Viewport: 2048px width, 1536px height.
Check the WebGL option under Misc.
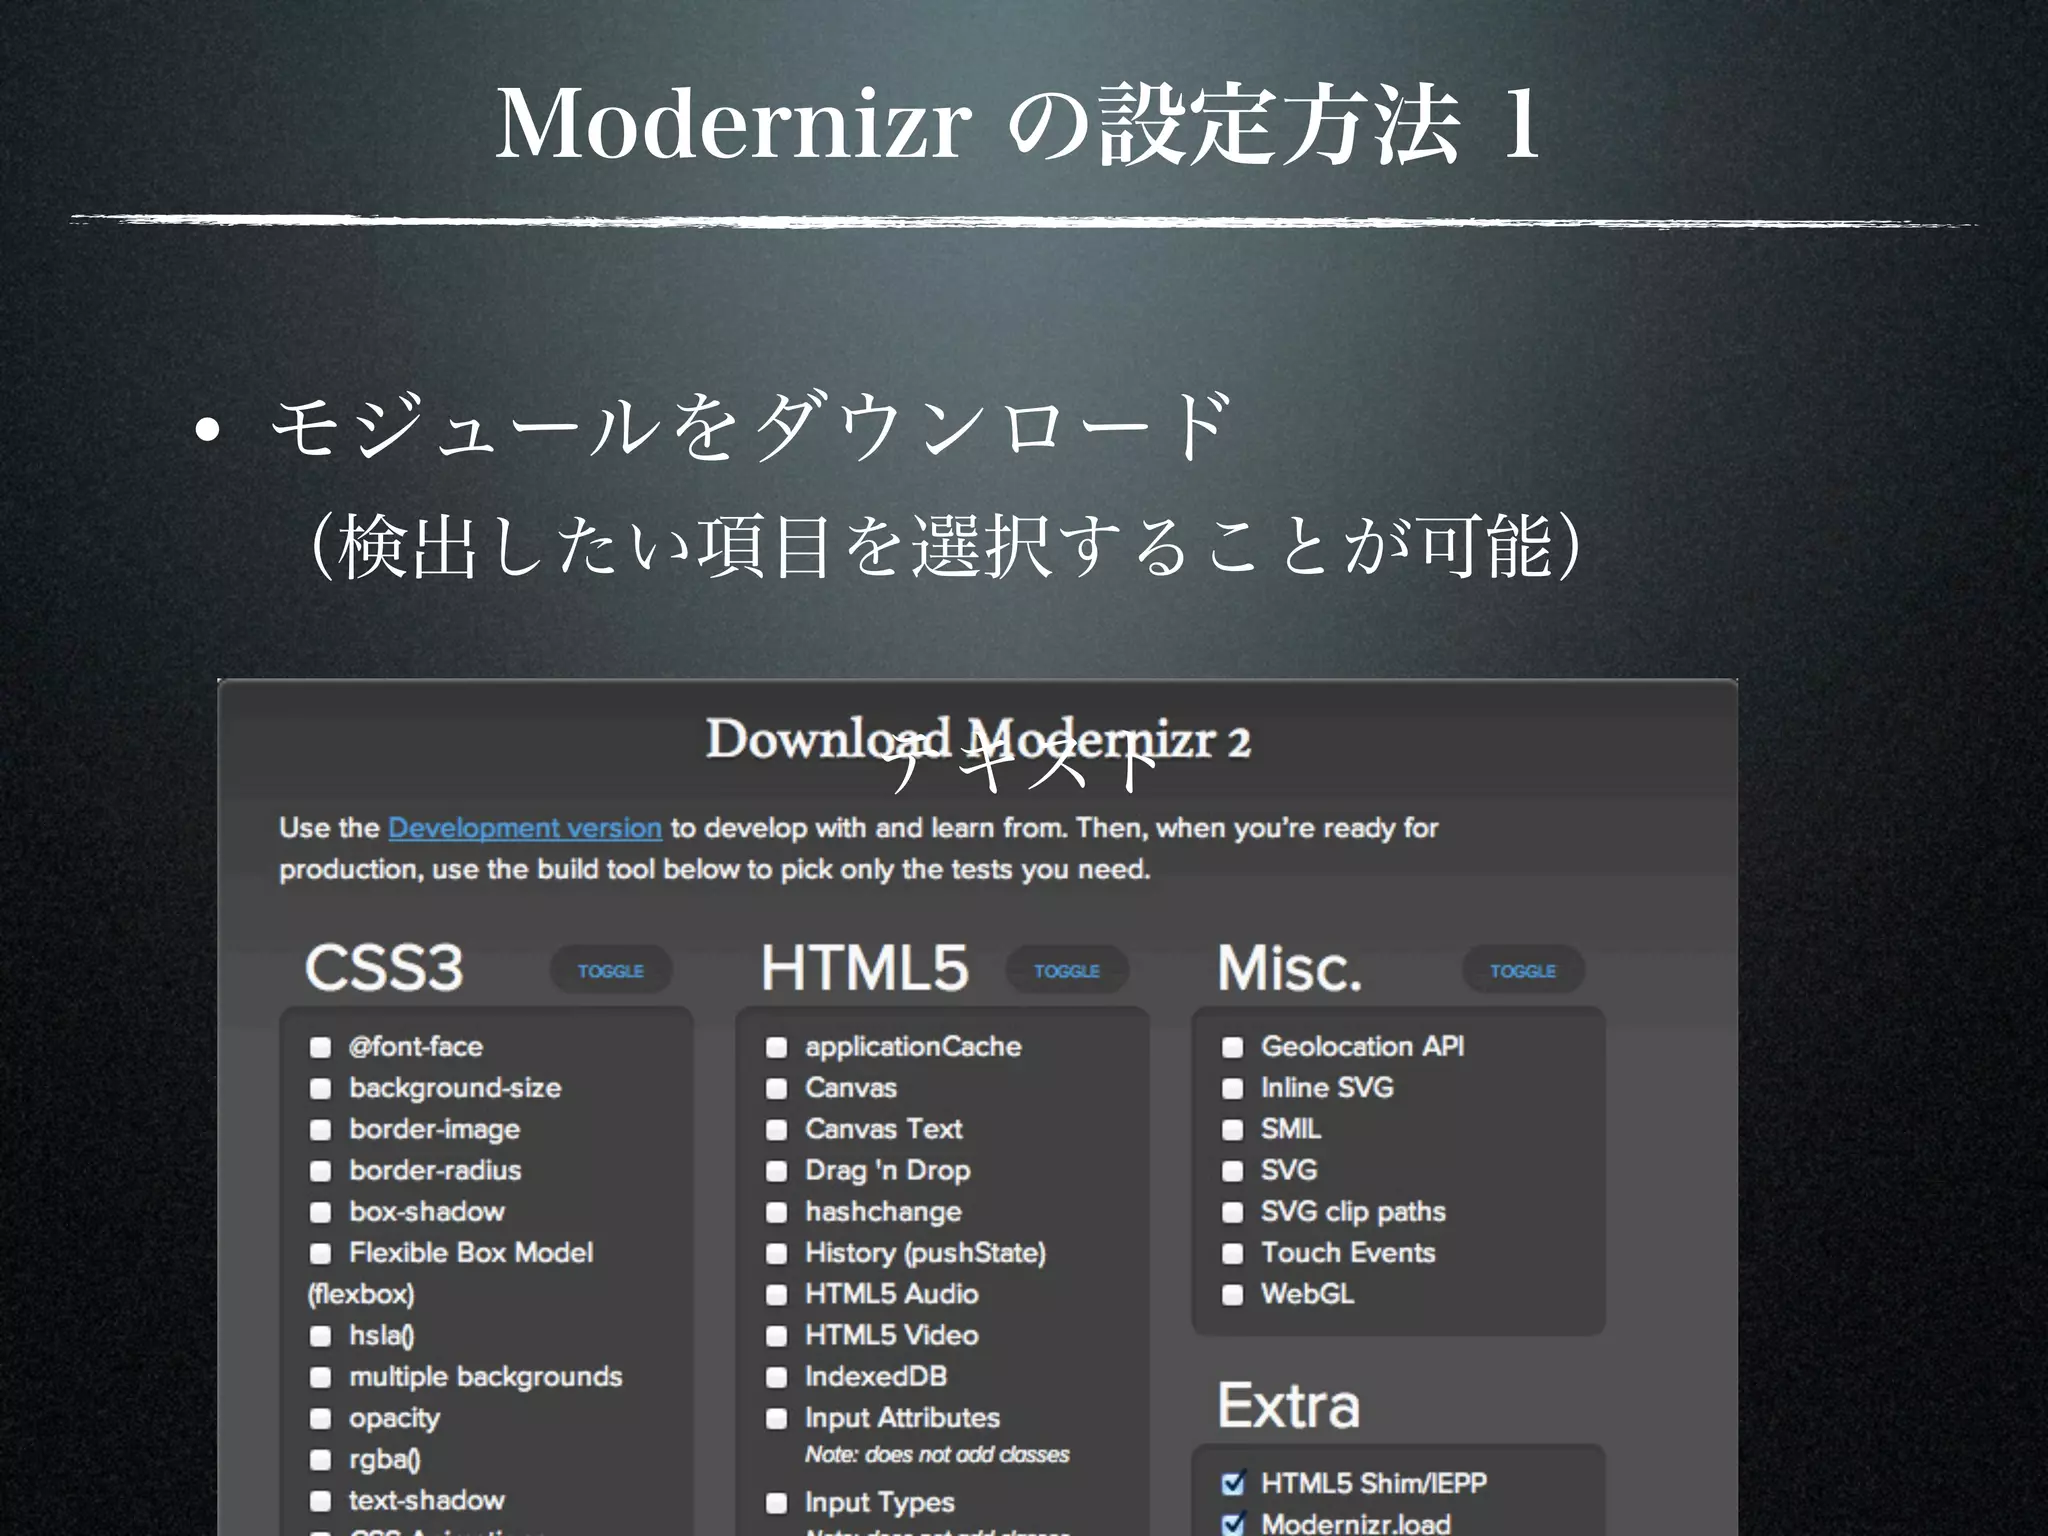1232,1295
